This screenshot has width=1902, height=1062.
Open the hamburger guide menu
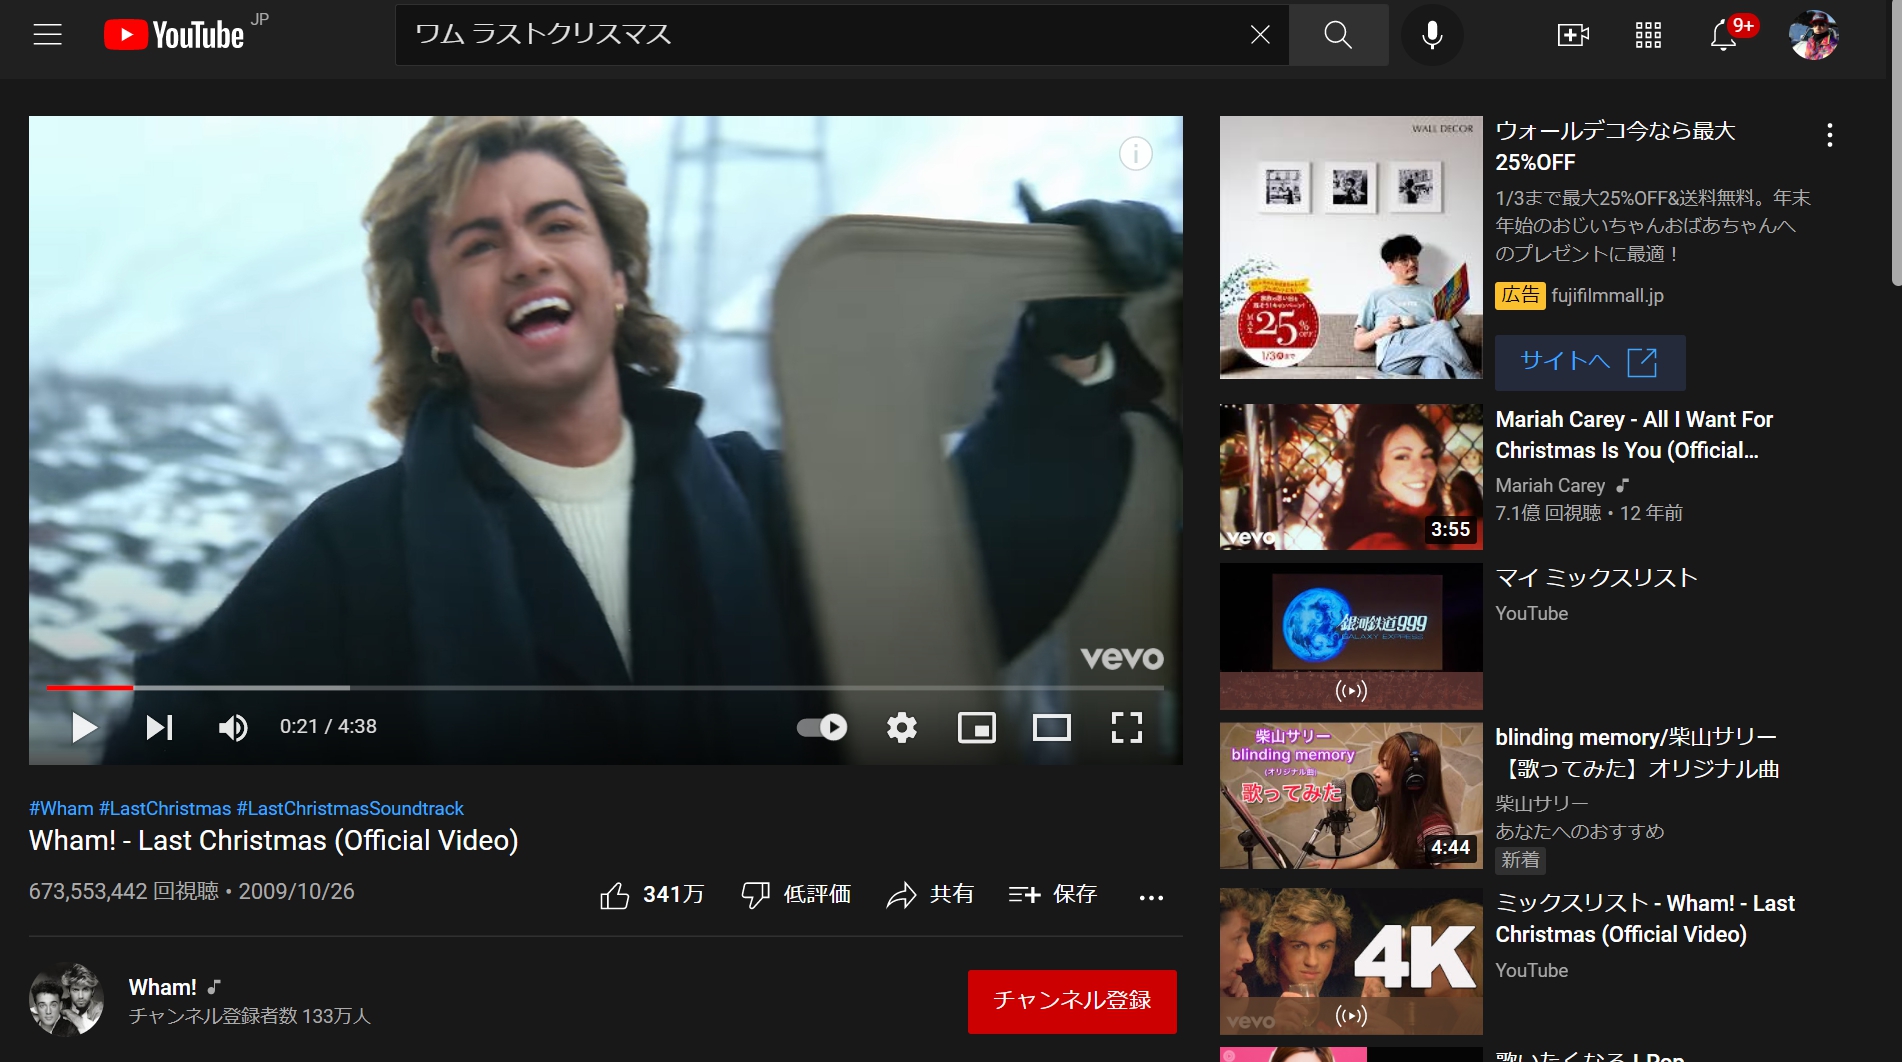point(47,35)
